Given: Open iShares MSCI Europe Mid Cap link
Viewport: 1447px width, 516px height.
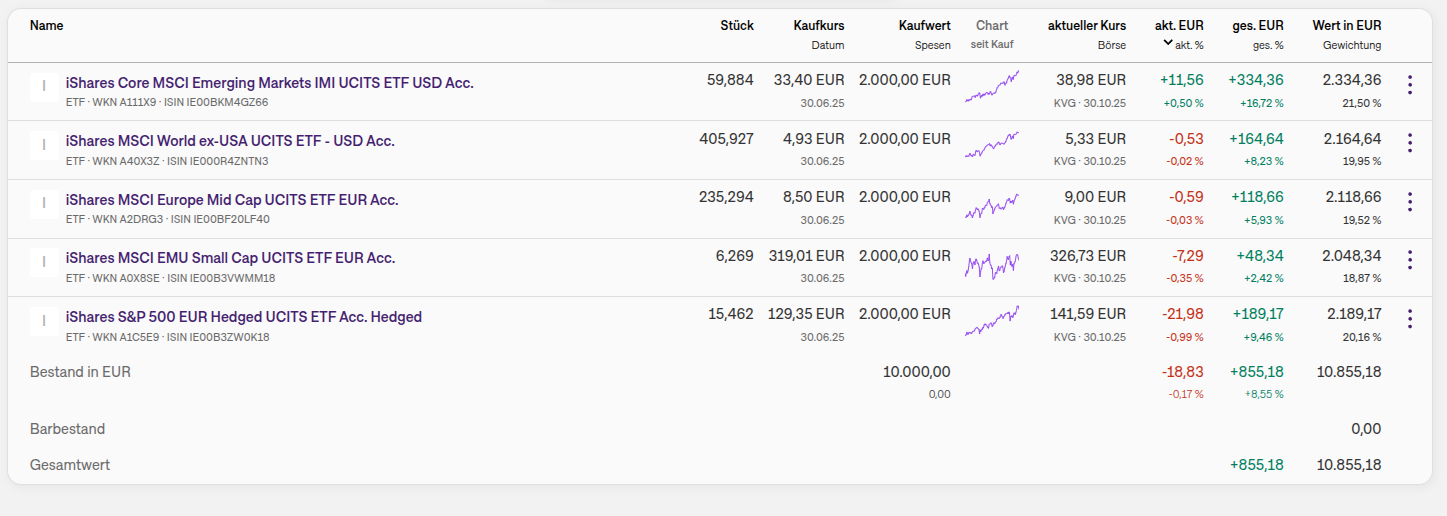Looking at the screenshot, I should coord(232,200).
